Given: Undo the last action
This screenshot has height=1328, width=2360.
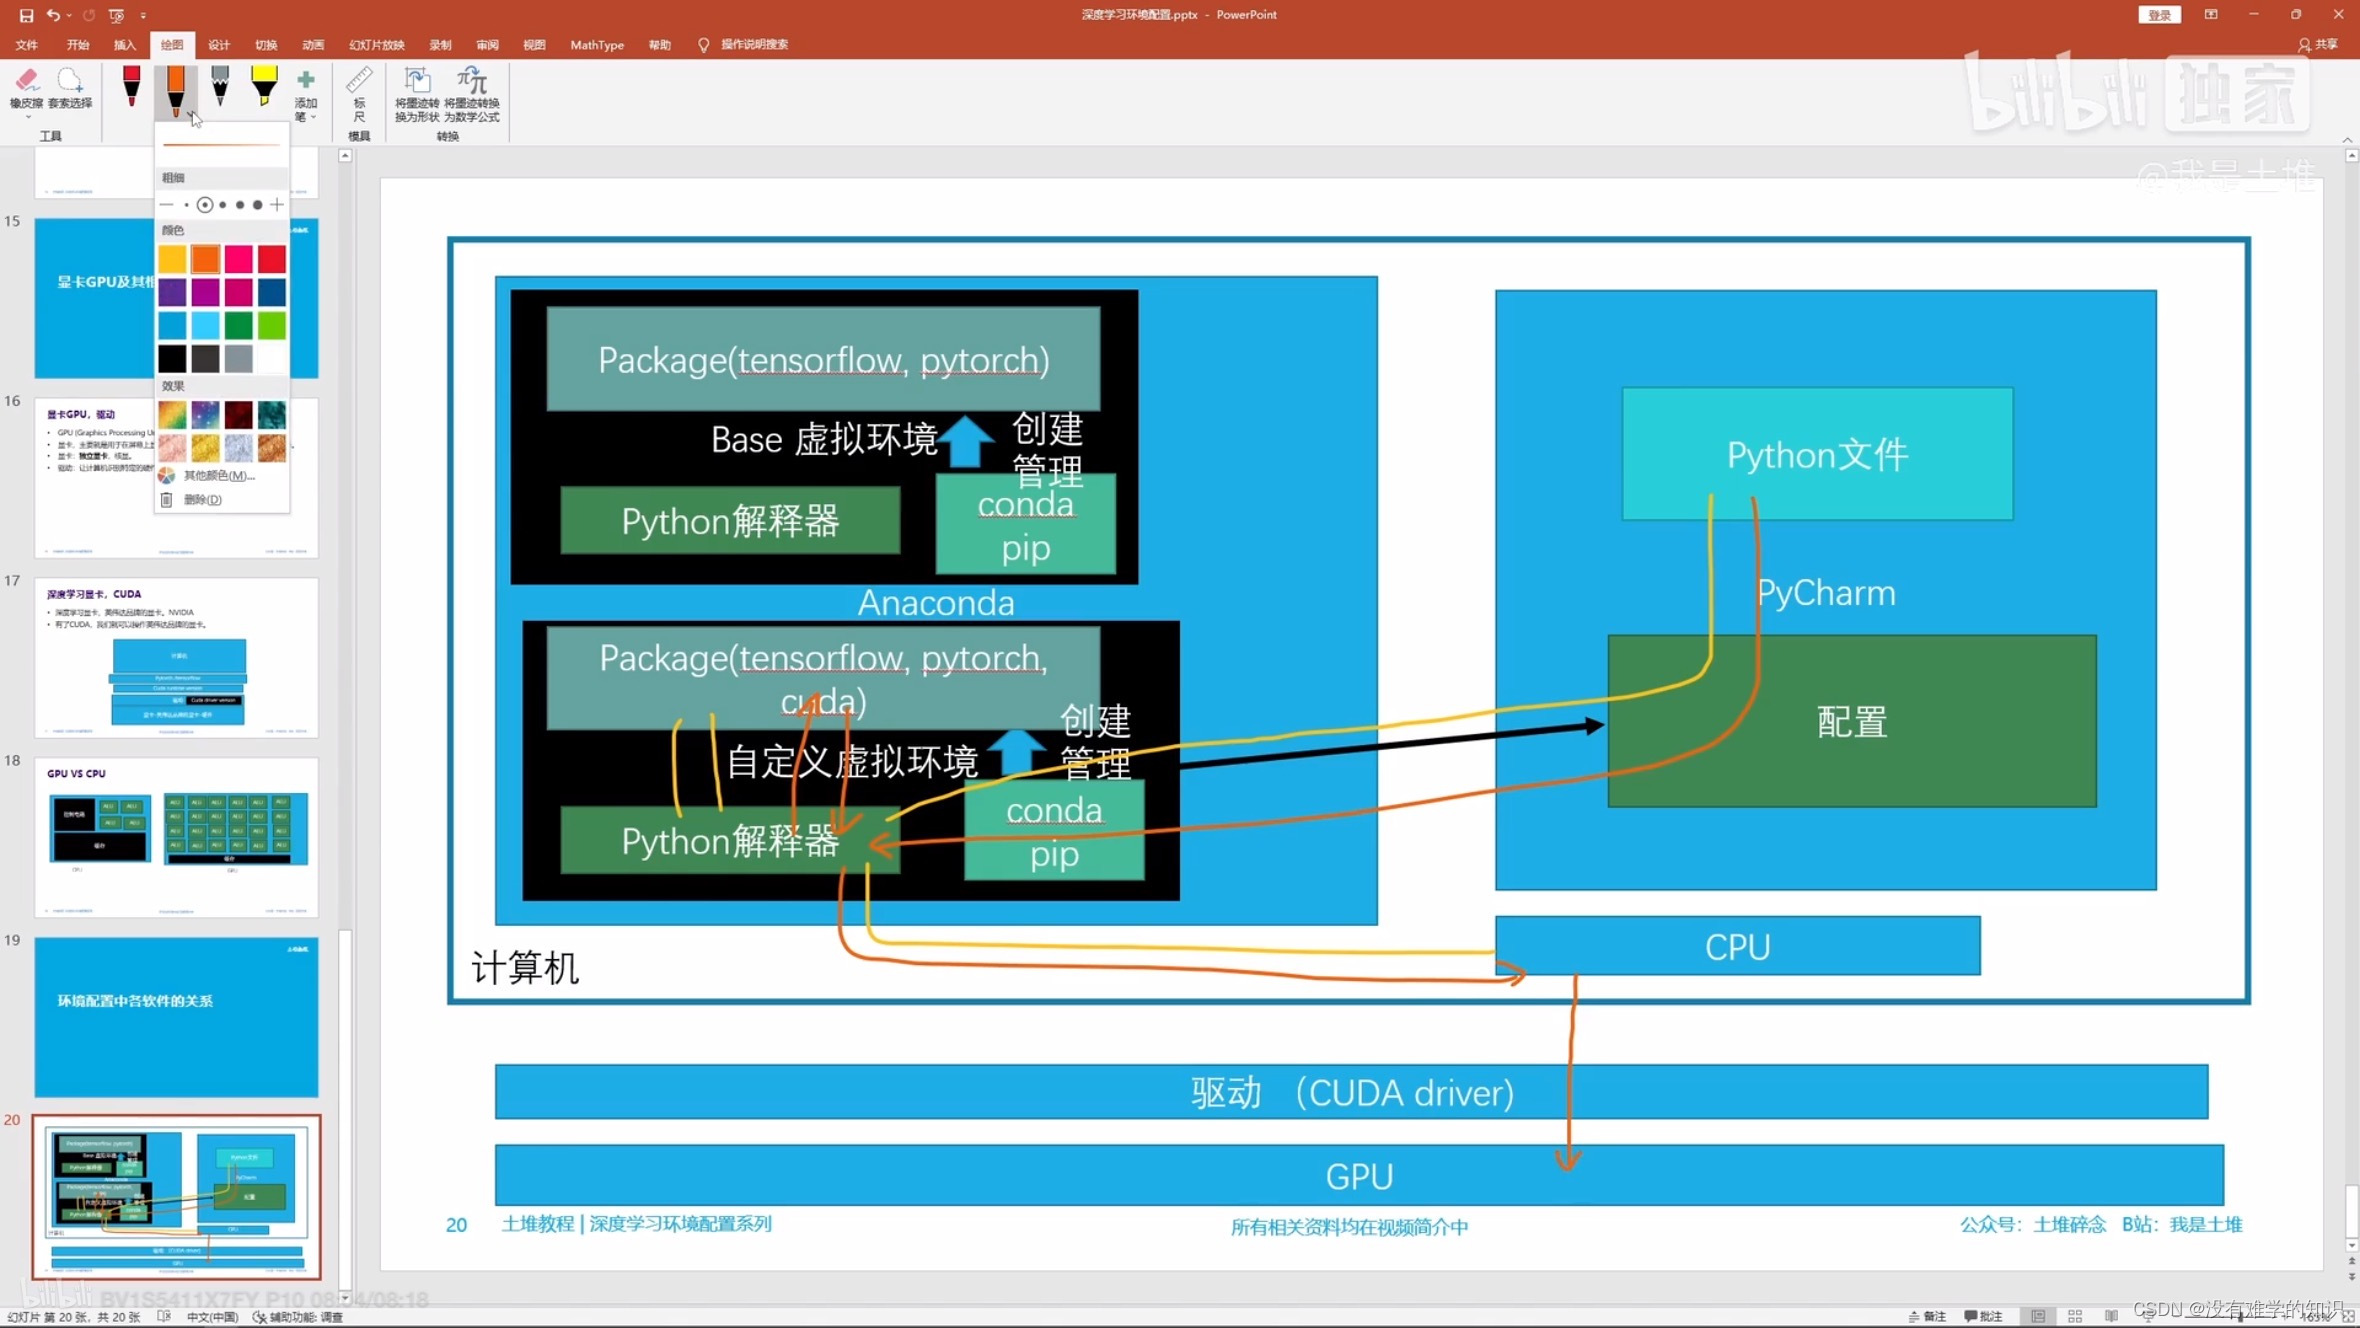Looking at the screenshot, I should tap(52, 15).
